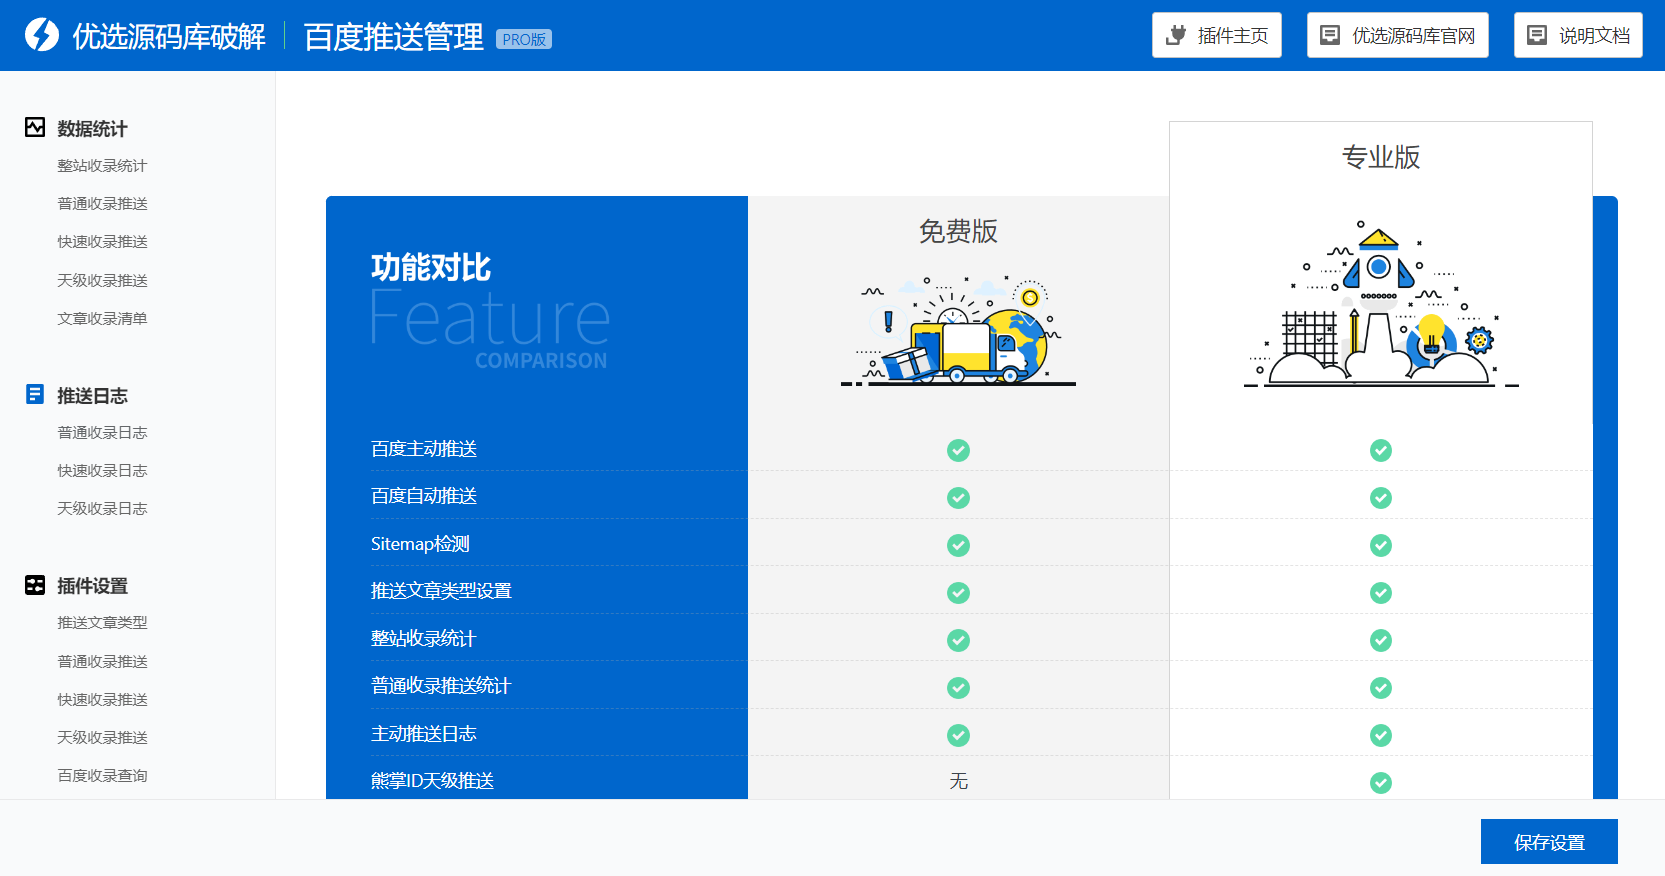Click the 百度推送管理 title text
Viewport: 1665px width, 876px height.
click(x=393, y=37)
